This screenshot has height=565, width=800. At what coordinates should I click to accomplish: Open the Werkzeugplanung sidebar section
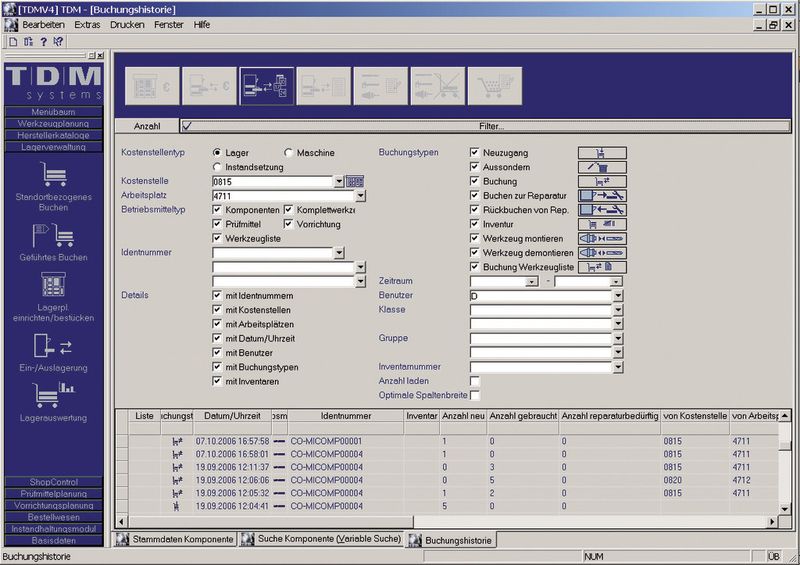(x=54, y=124)
